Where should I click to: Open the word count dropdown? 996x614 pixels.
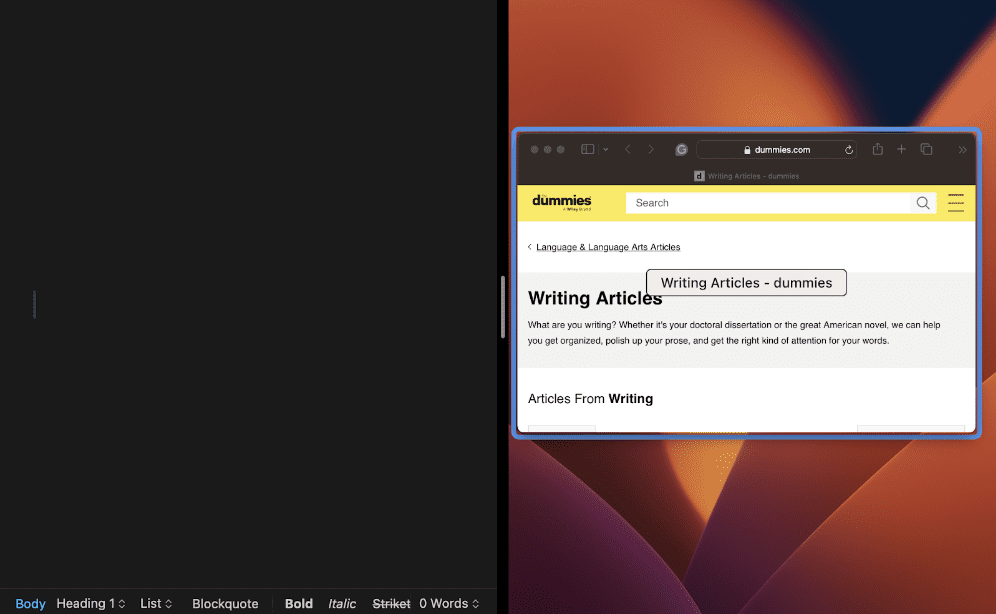pos(448,603)
